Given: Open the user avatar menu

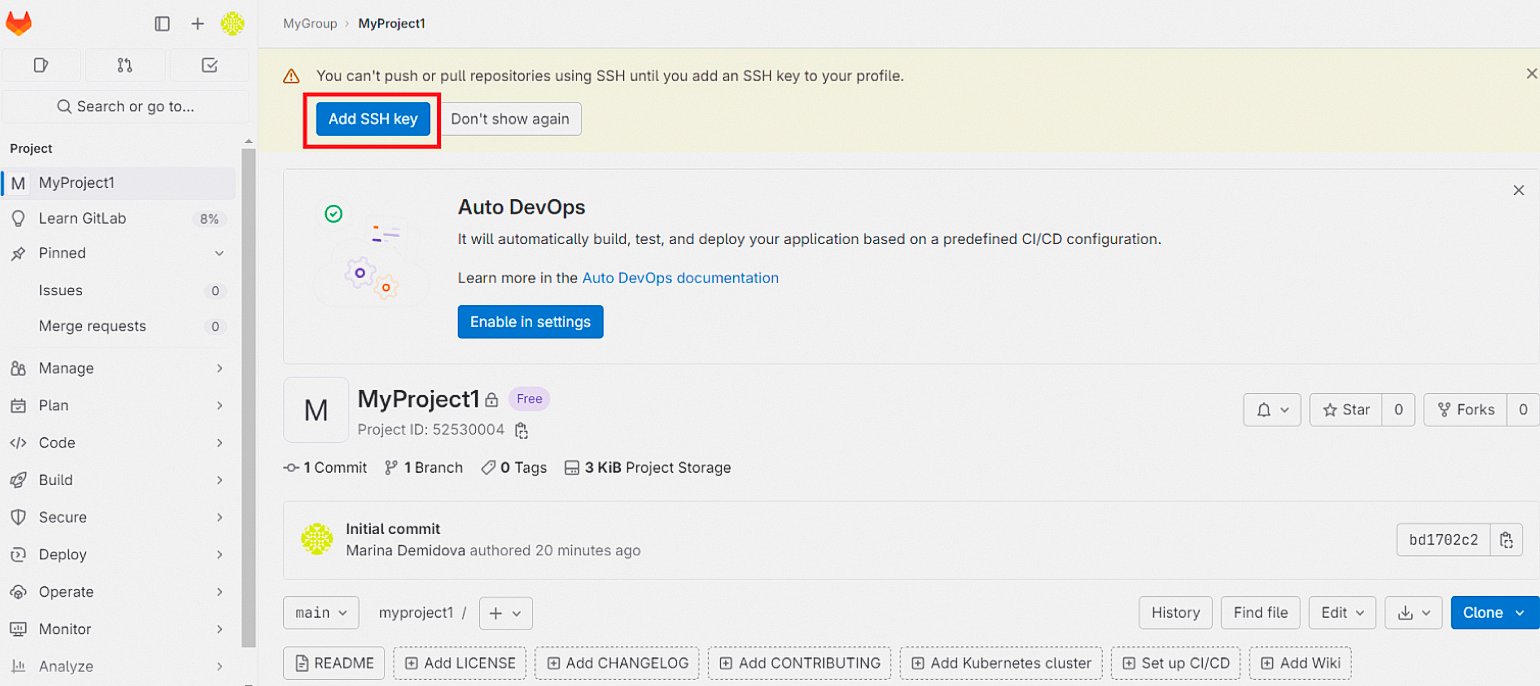Looking at the screenshot, I should [x=233, y=23].
